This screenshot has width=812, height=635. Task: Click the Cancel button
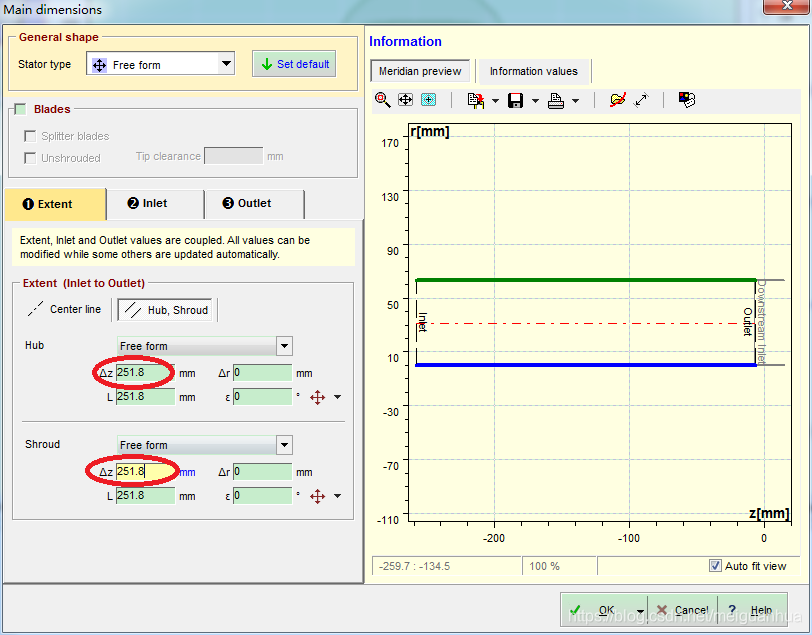[683, 610]
